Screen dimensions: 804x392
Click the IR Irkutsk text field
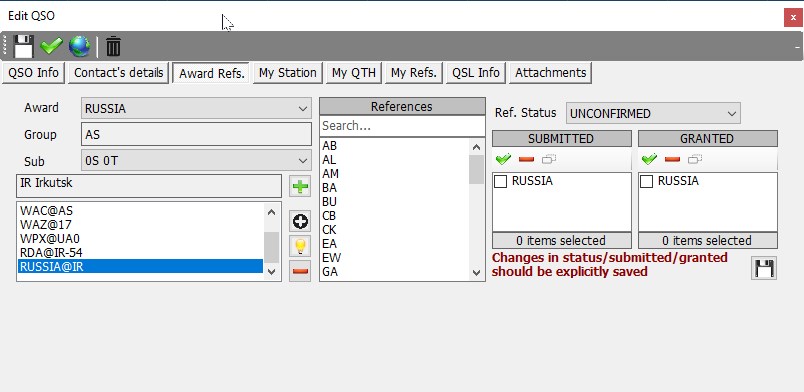click(x=149, y=186)
